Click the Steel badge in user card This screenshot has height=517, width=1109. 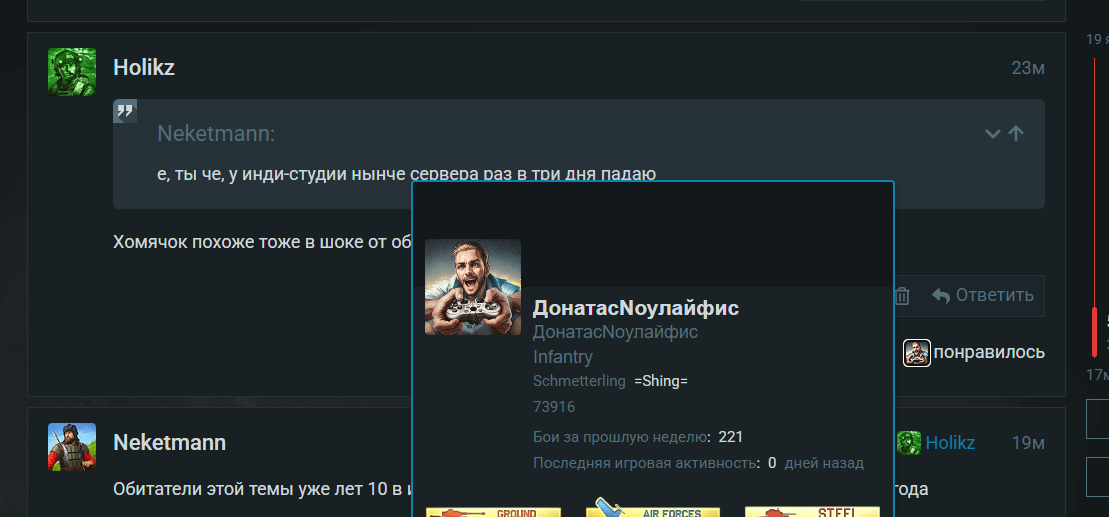pyautogui.click(x=812, y=511)
